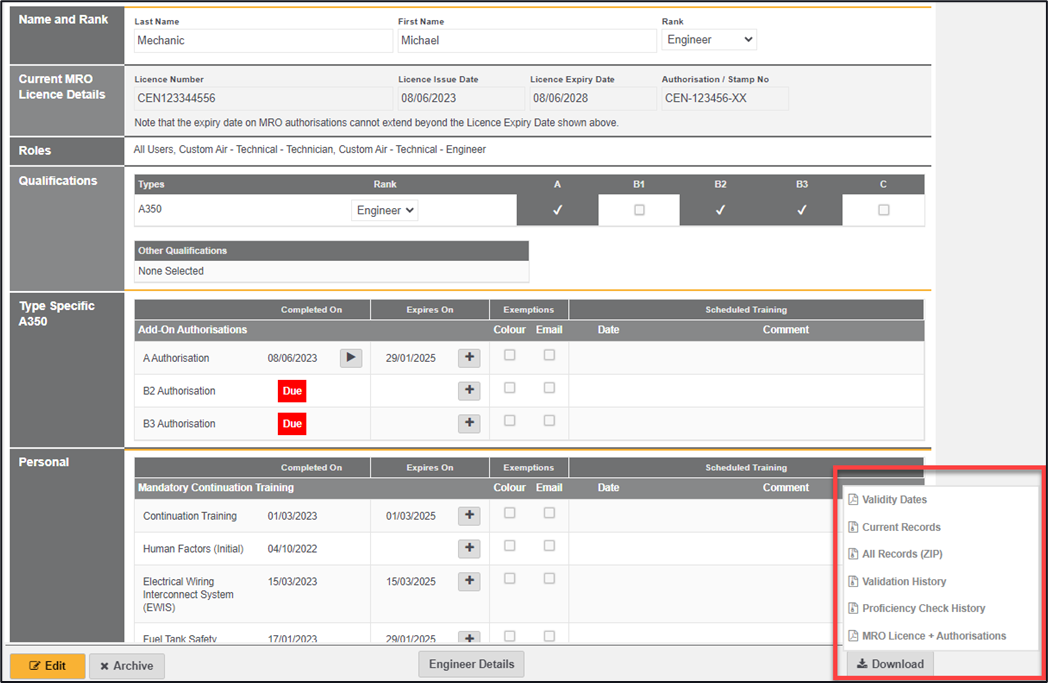This screenshot has width=1048, height=683.
Task: Click red Due badge for B2 Authorisation
Action: click(292, 391)
